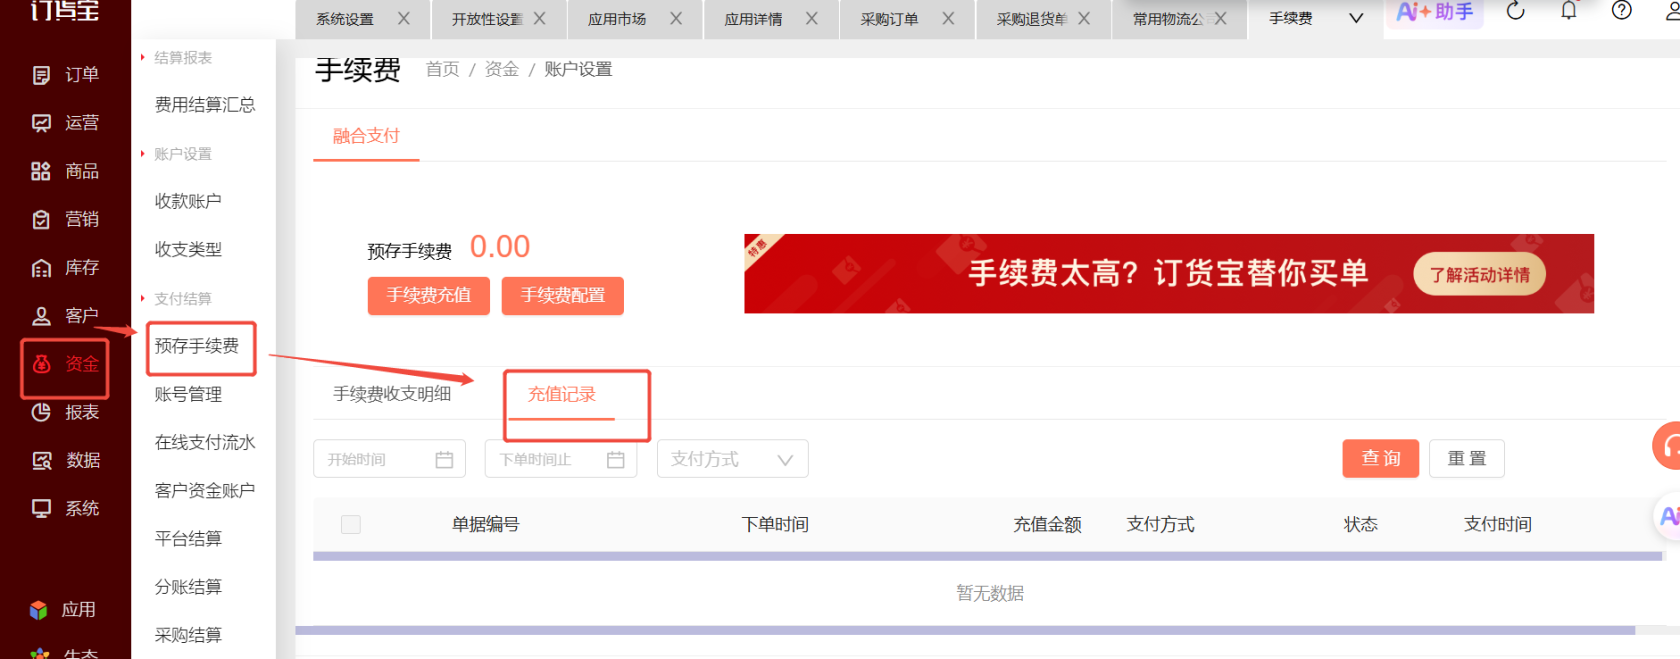Open the help question mark icon

(x=1622, y=11)
